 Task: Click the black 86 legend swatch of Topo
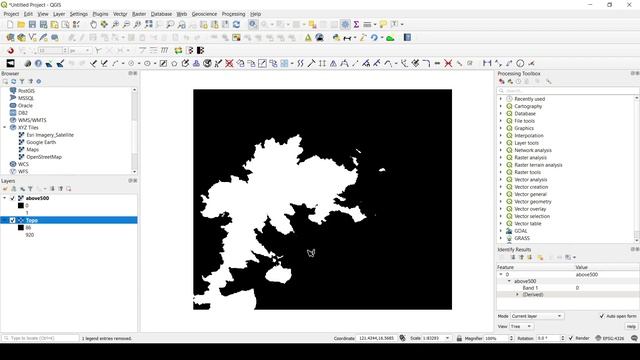(21, 227)
